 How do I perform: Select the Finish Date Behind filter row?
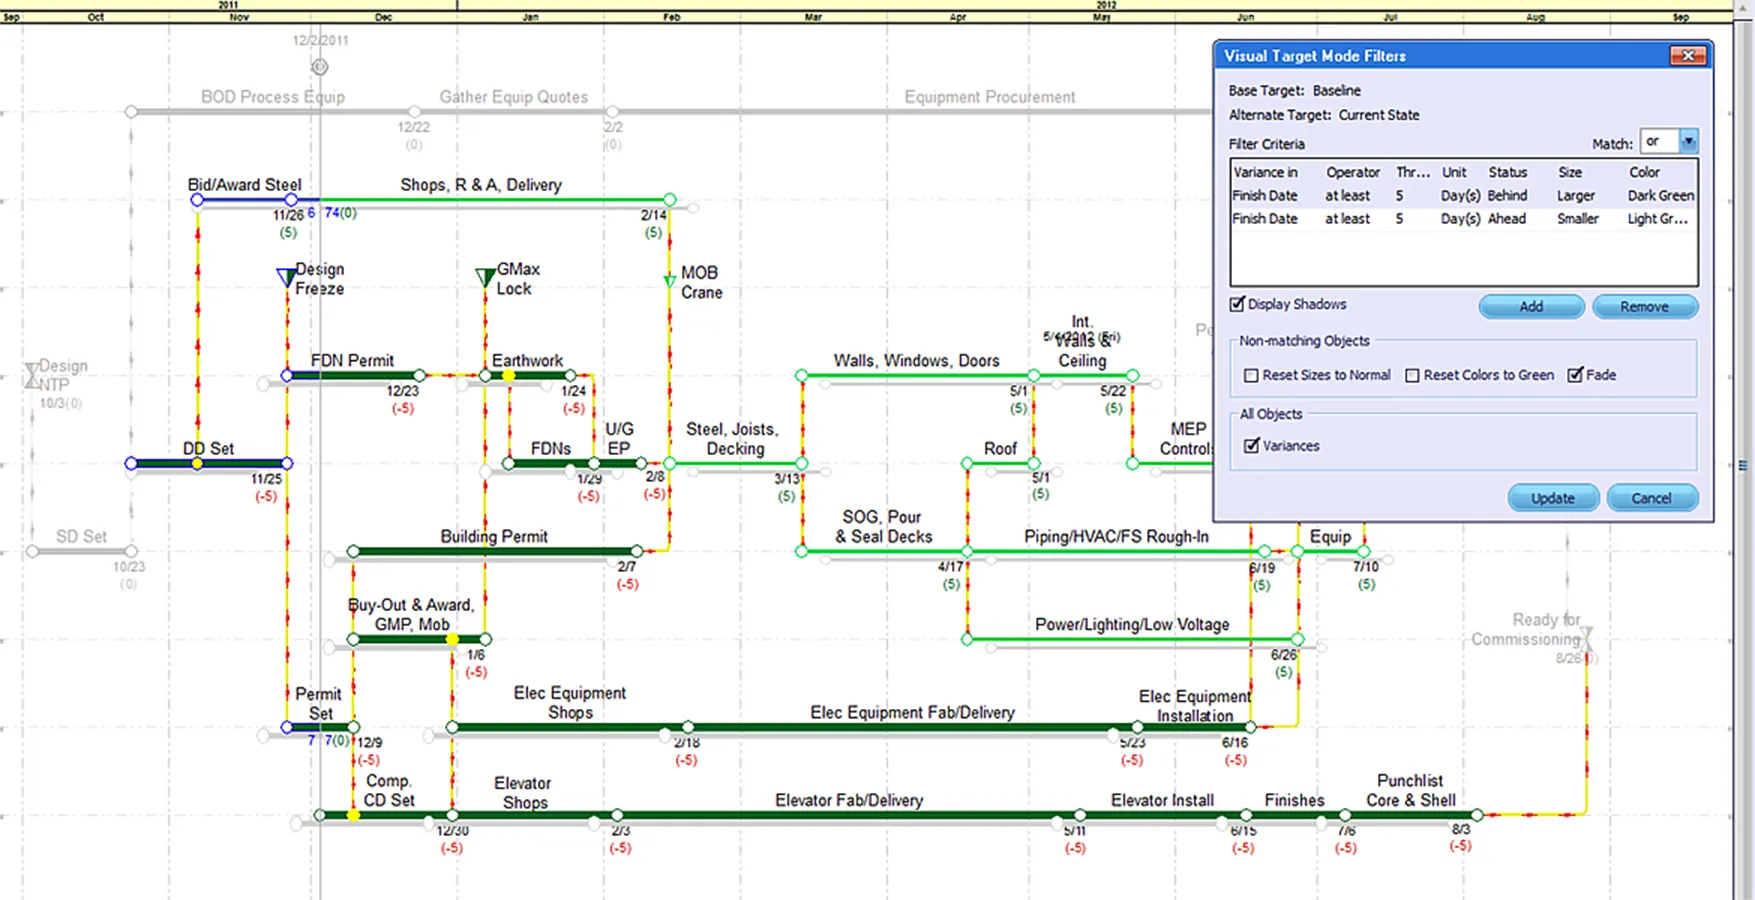click(1463, 196)
